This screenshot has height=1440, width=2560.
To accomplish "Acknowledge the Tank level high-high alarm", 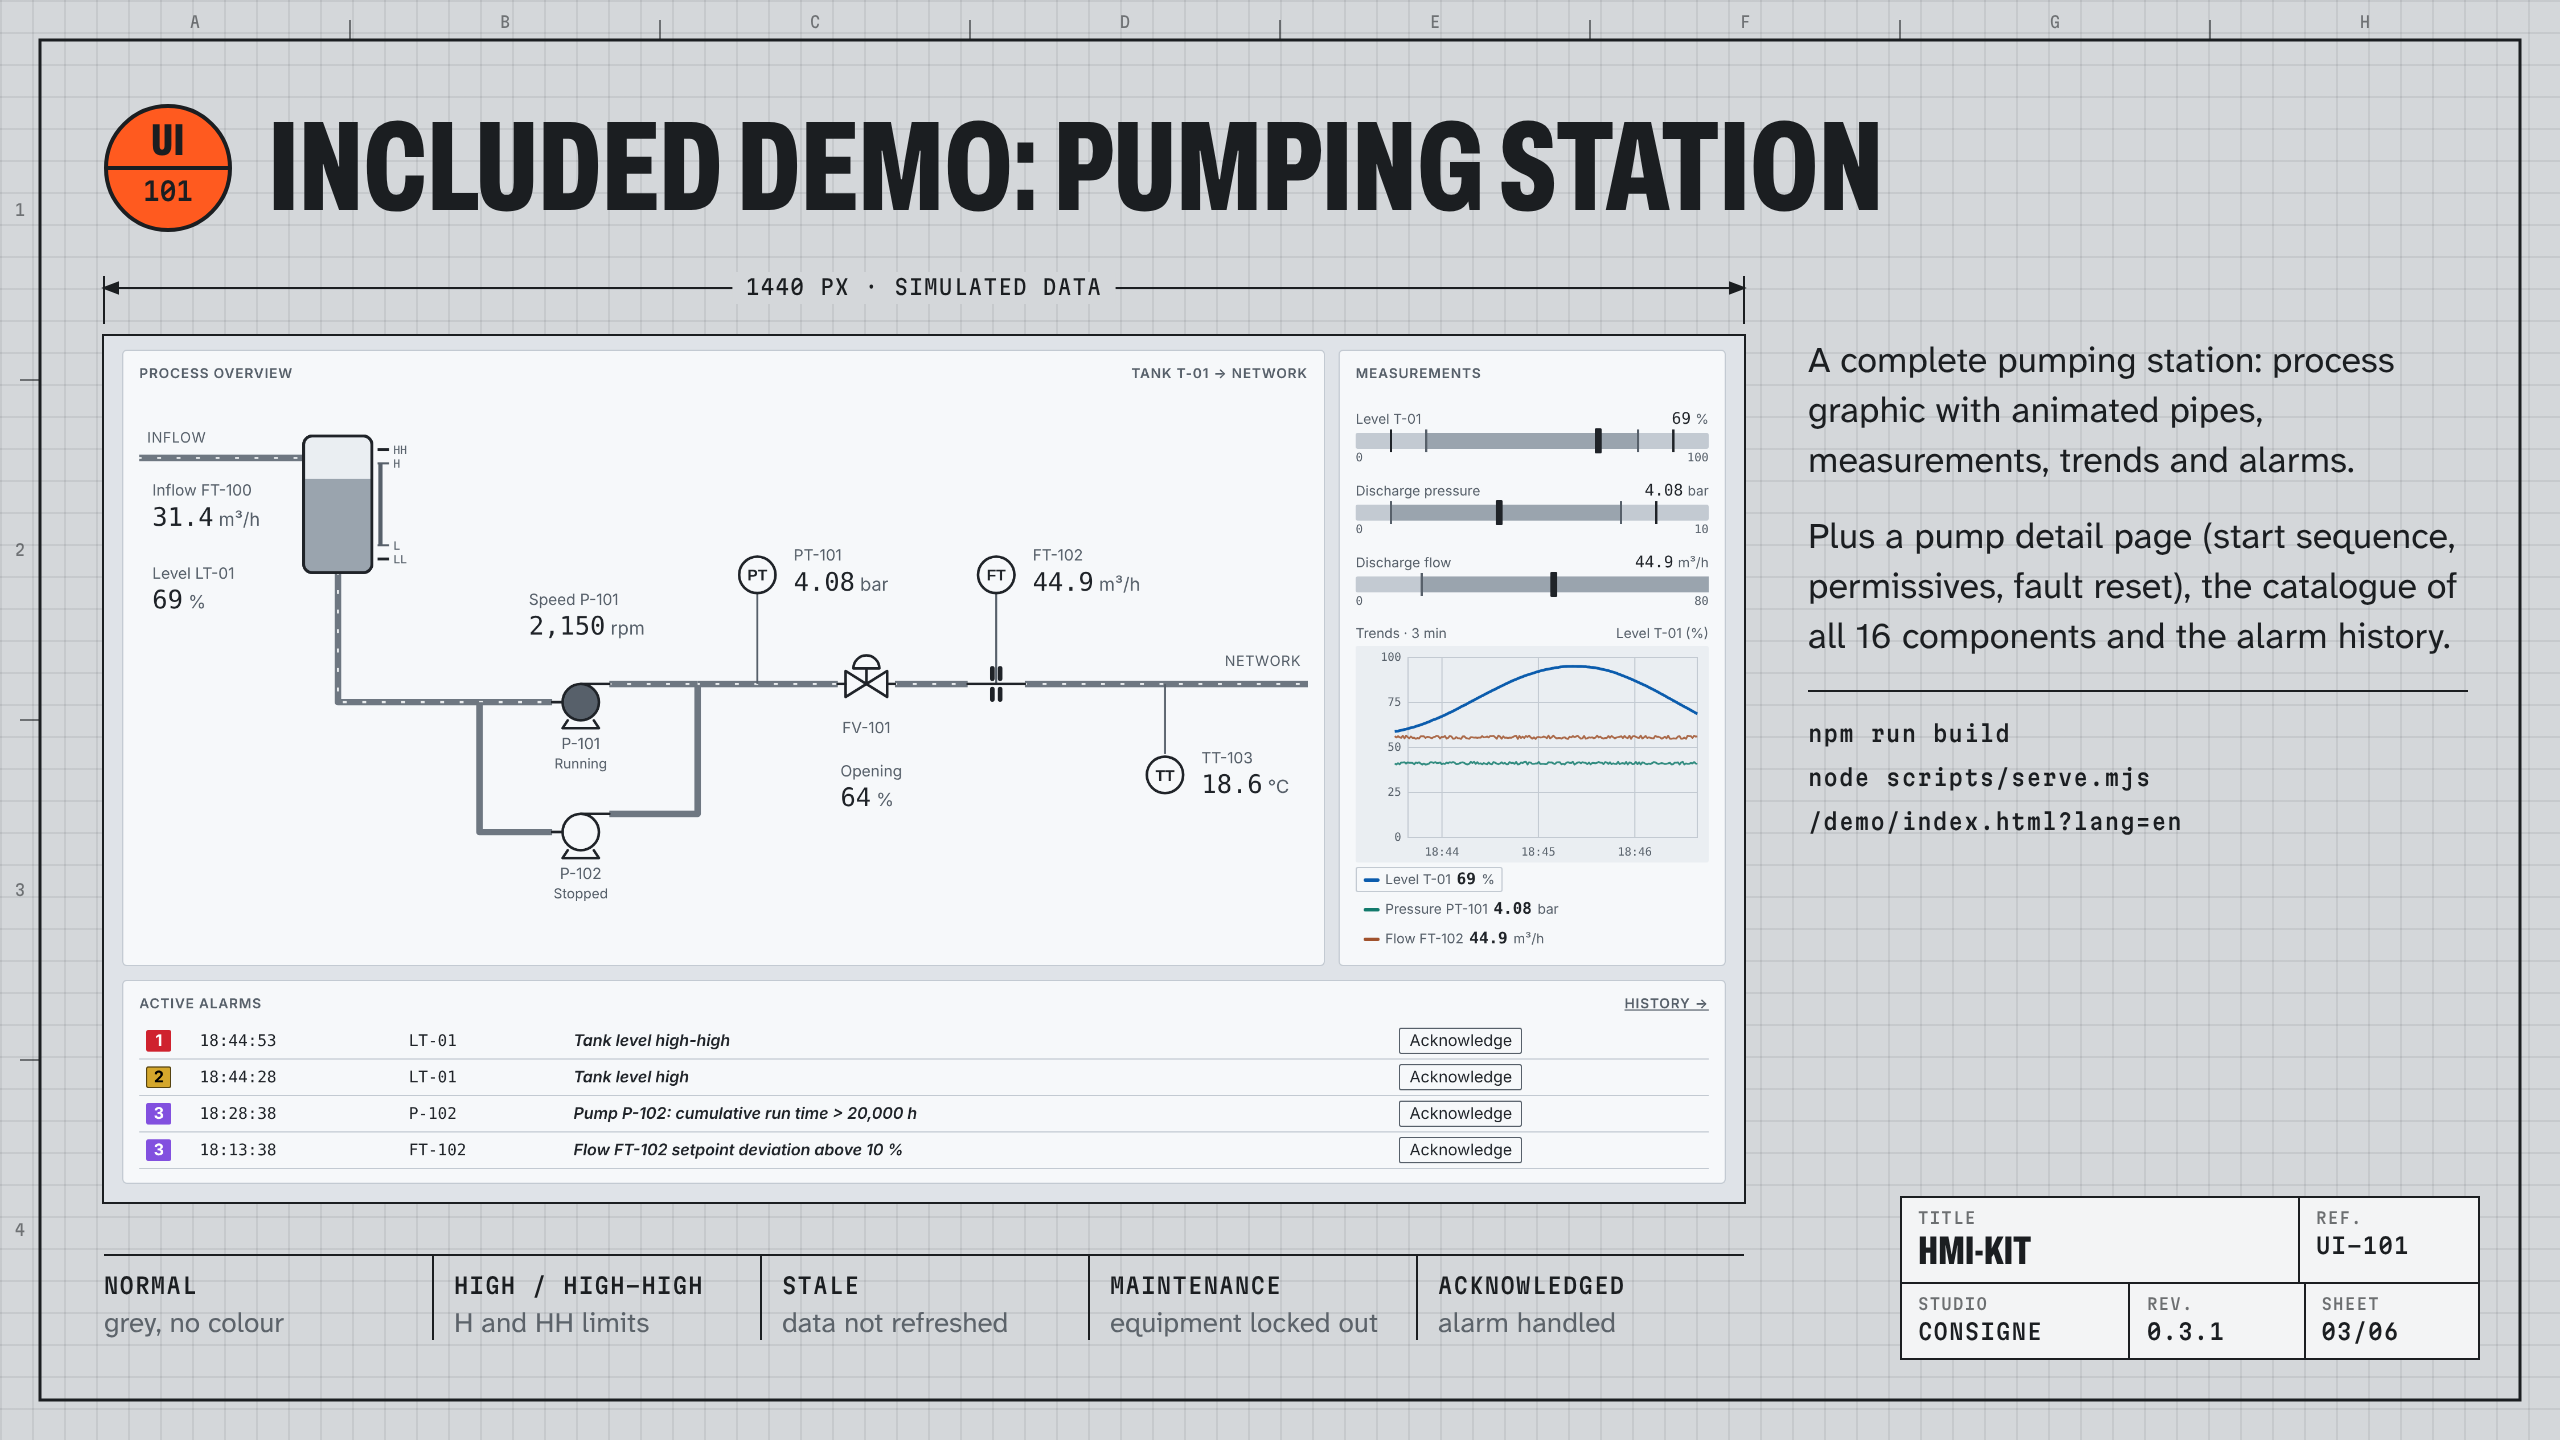I will pos(1460,1040).
